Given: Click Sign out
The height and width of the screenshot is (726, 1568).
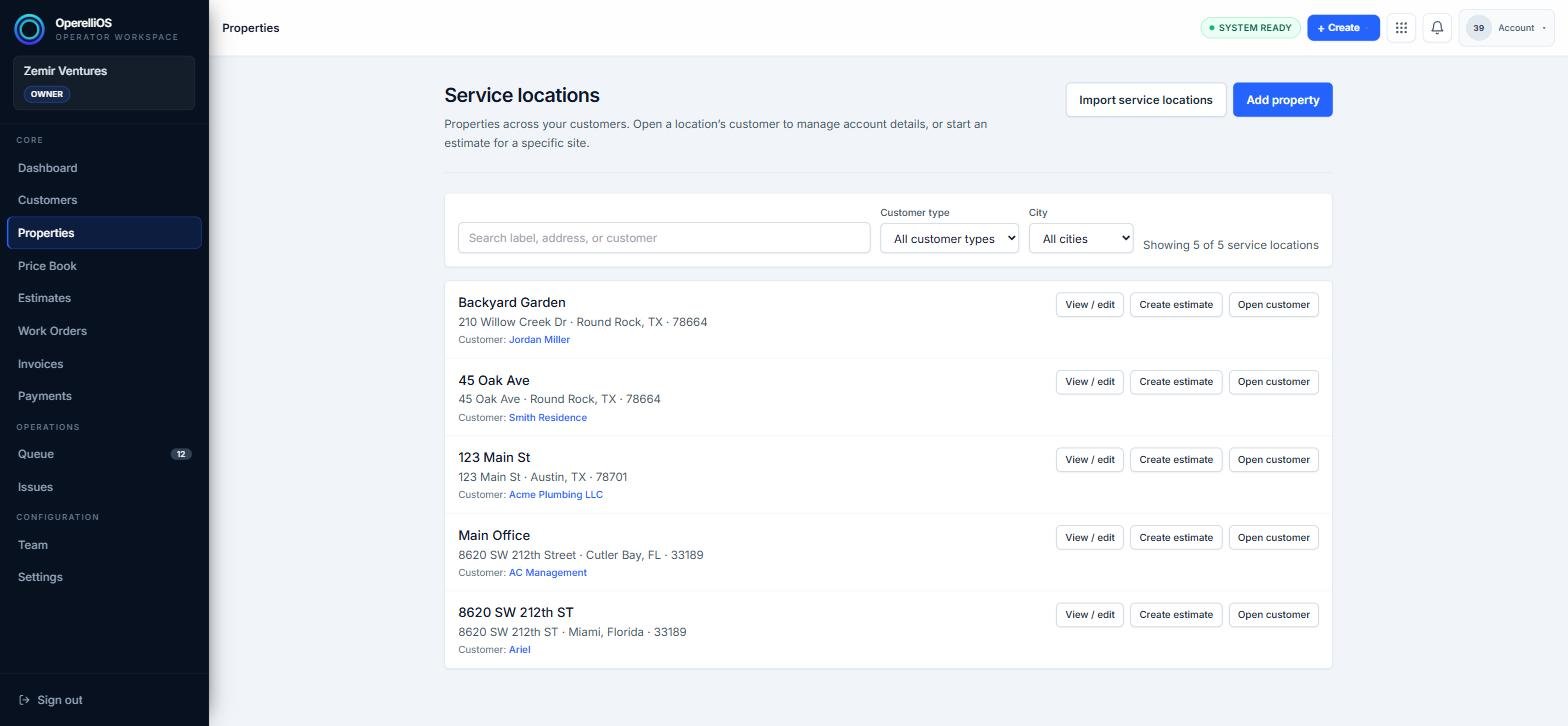Looking at the screenshot, I should [x=51, y=700].
